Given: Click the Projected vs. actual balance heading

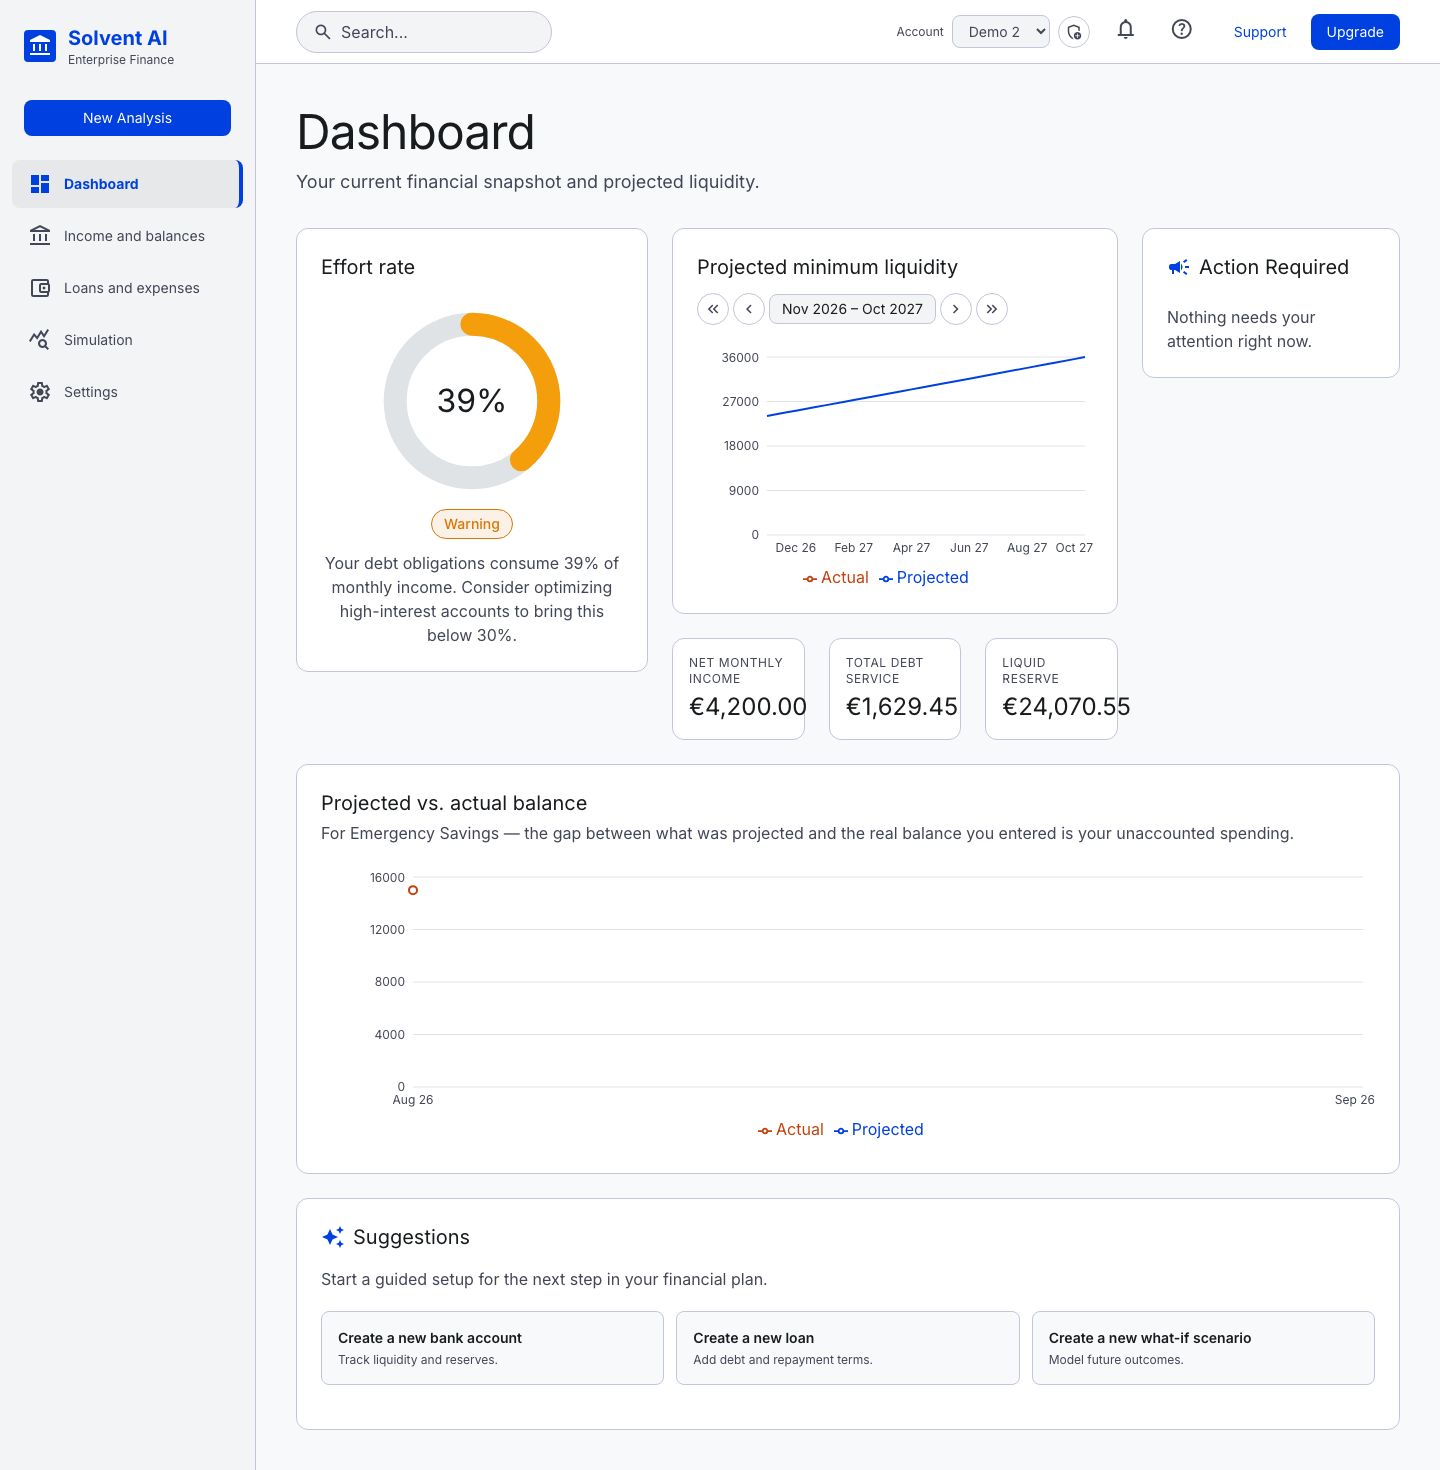Looking at the screenshot, I should 454,803.
